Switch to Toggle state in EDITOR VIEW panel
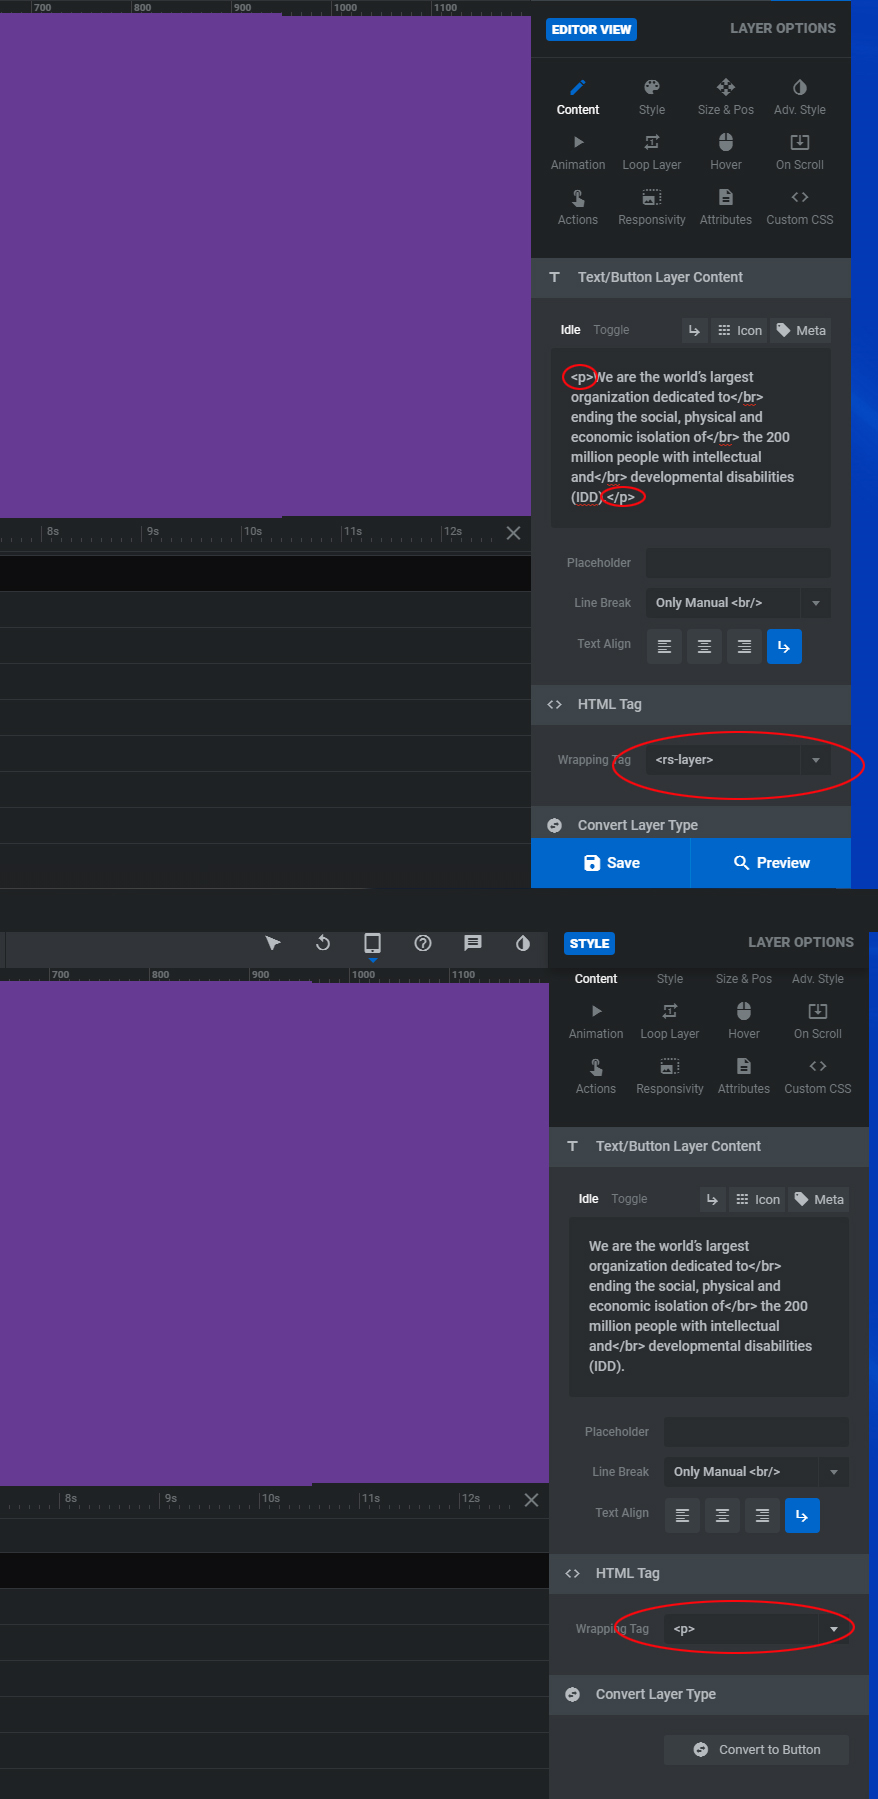 pyautogui.click(x=611, y=330)
